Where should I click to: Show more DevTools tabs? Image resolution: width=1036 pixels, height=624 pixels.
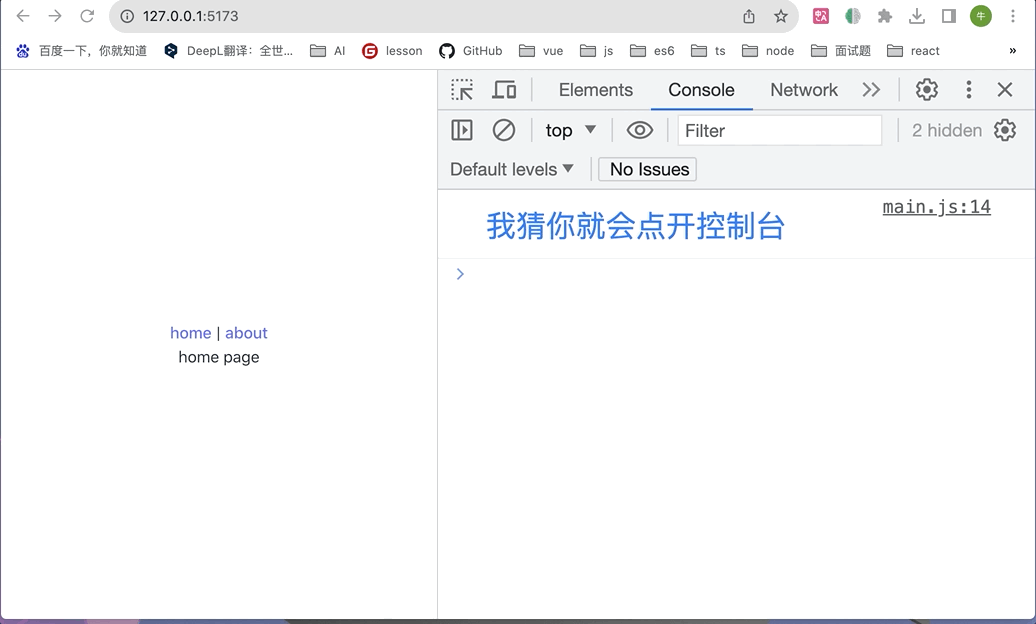click(871, 89)
